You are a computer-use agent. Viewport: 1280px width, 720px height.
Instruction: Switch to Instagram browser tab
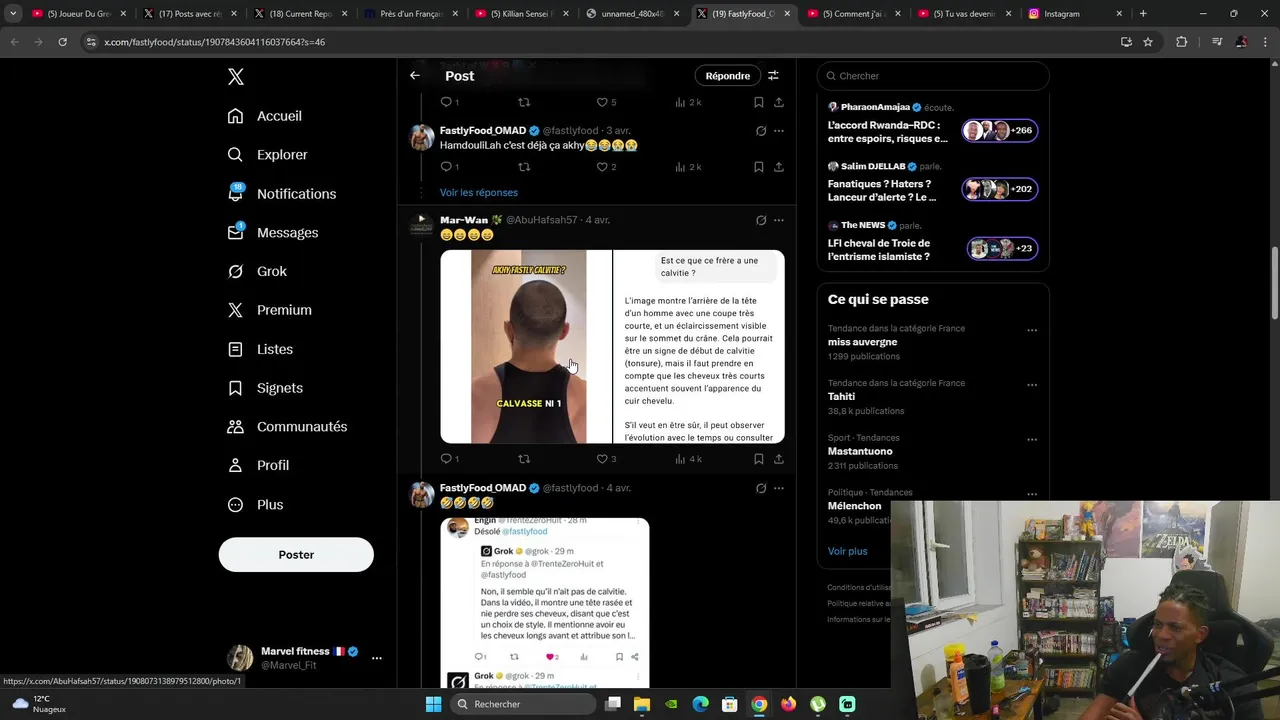[1073, 14]
